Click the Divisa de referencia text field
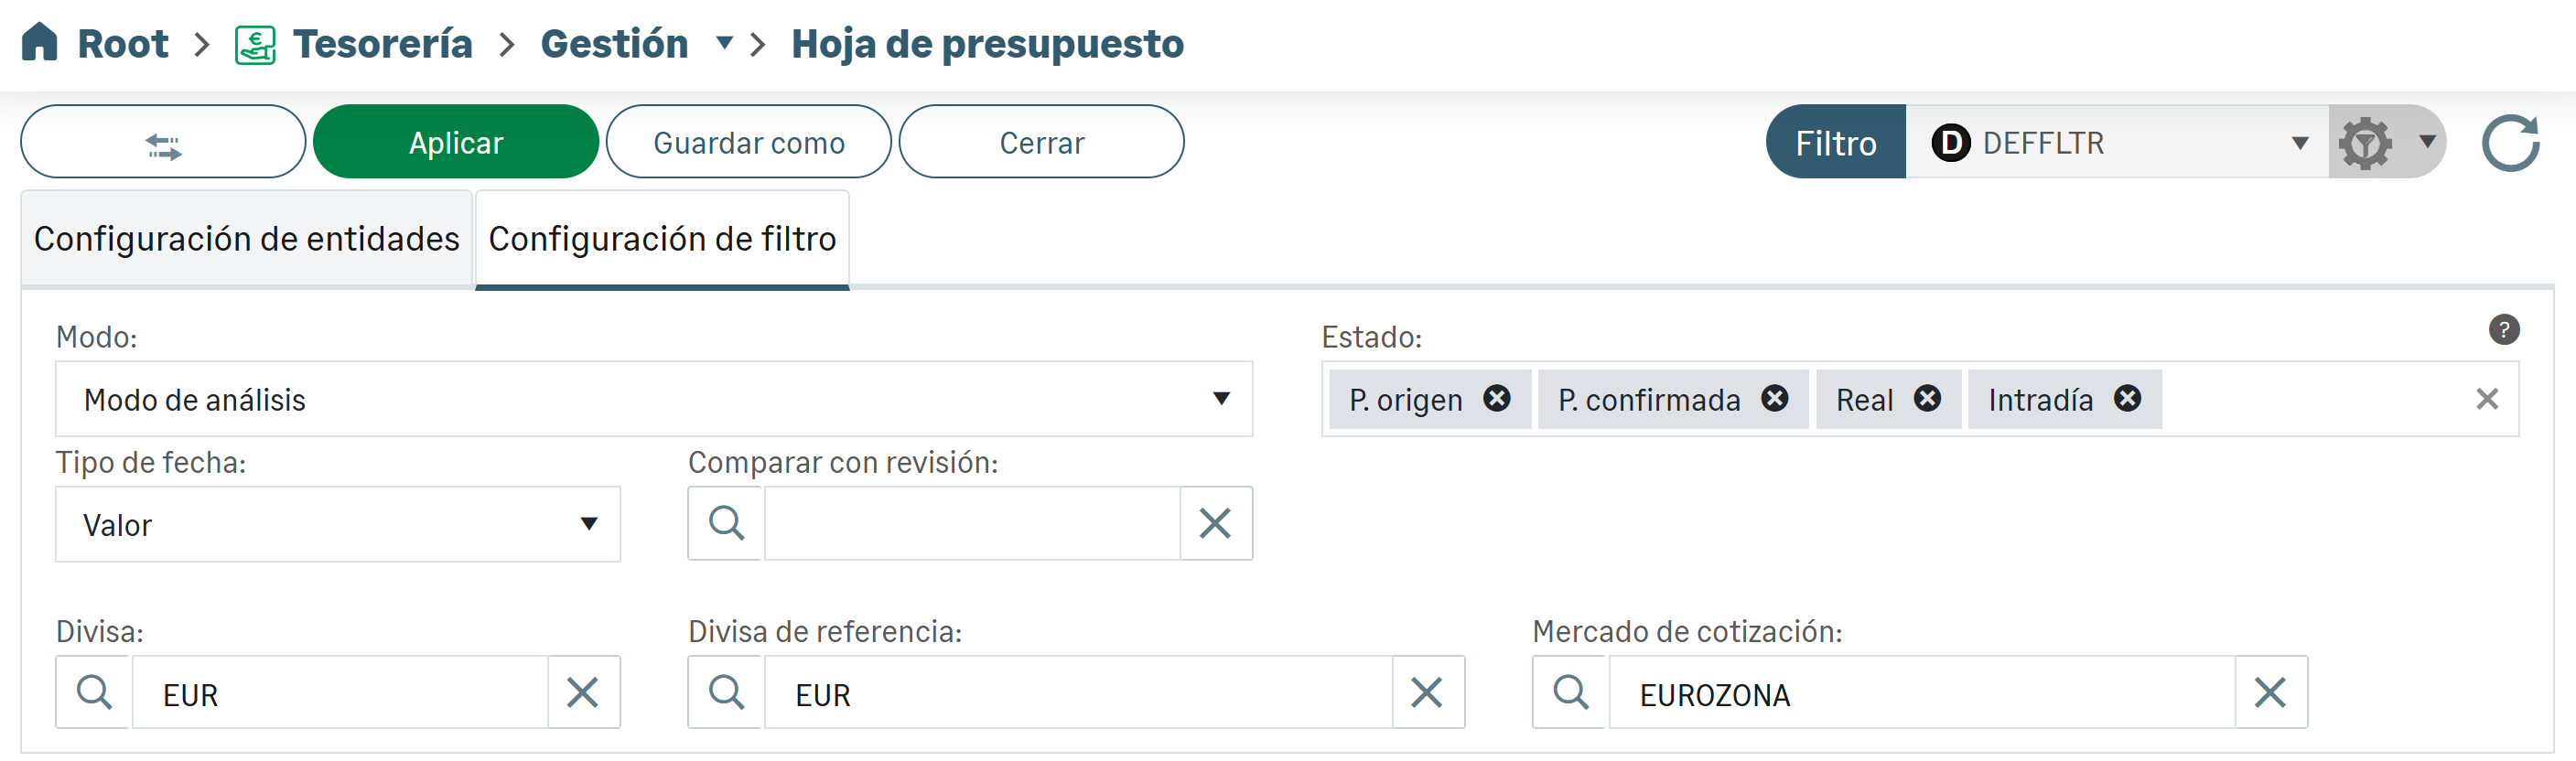2576x761 pixels. point(1077,693)
